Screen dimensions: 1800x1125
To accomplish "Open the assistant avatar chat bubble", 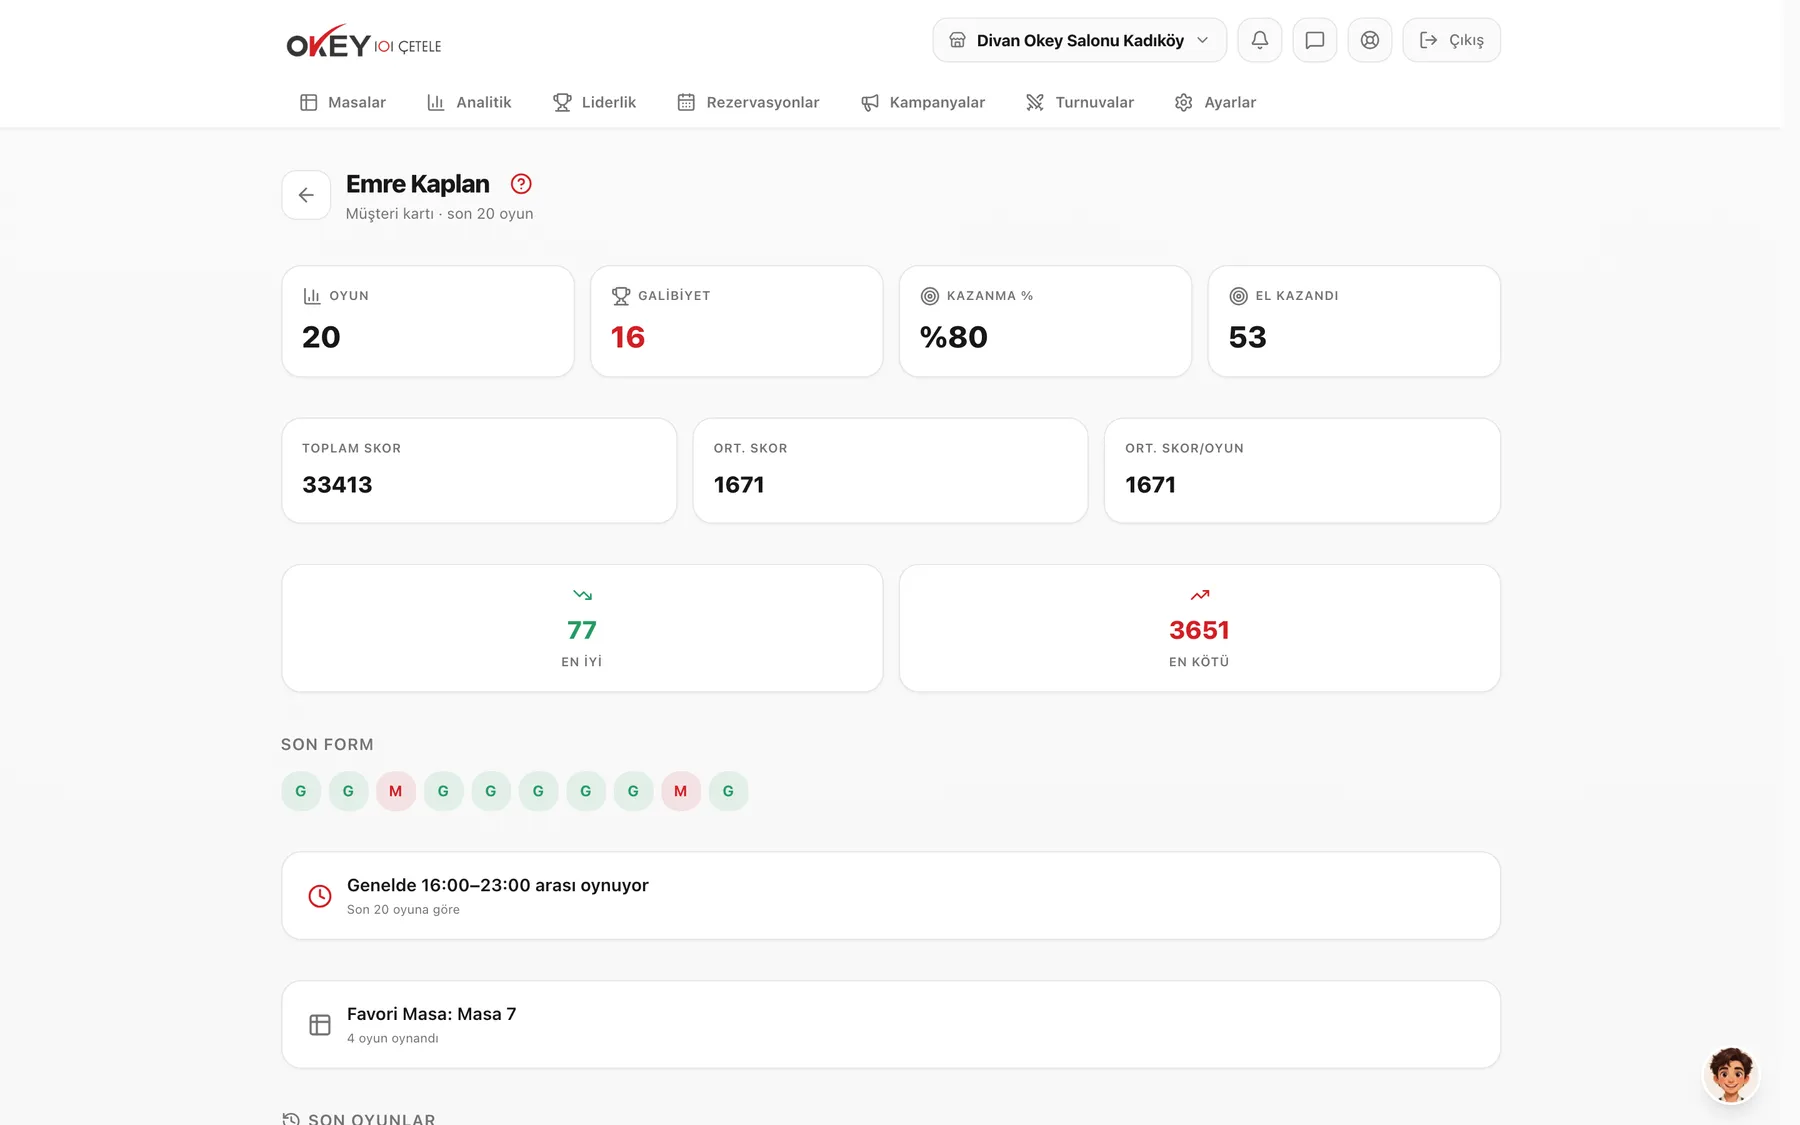I will pos(1731,1075).
